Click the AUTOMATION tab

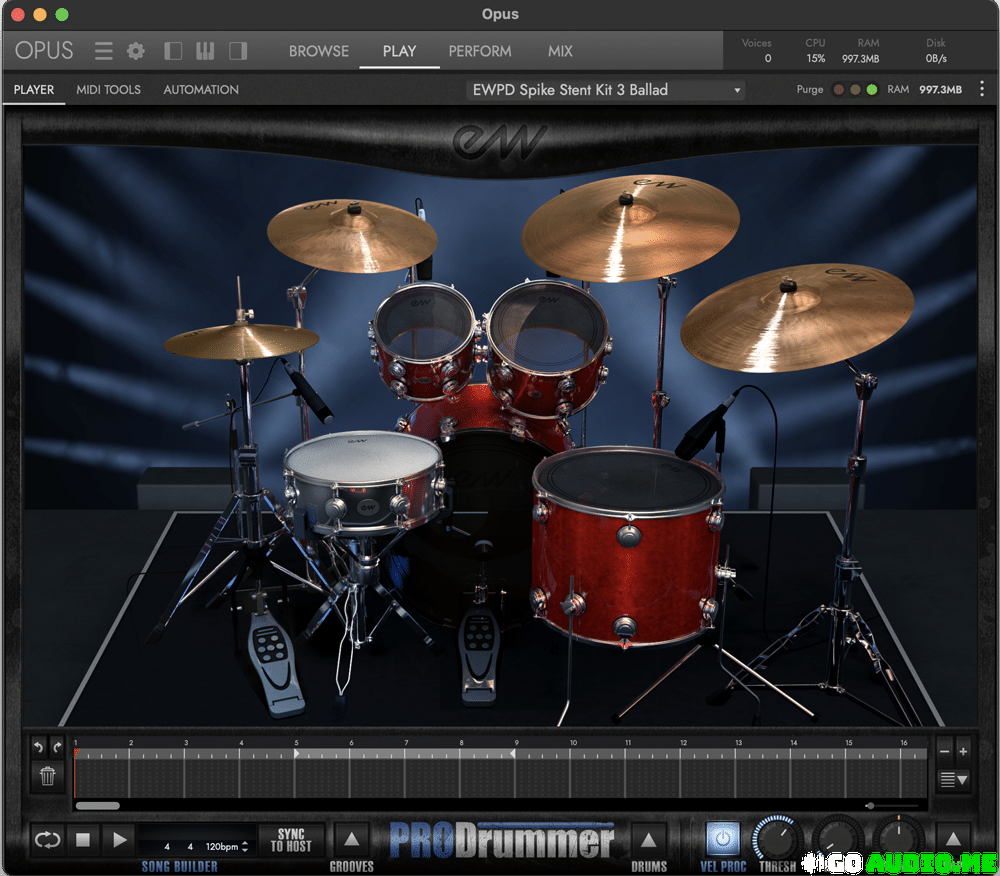pos(201,90)
